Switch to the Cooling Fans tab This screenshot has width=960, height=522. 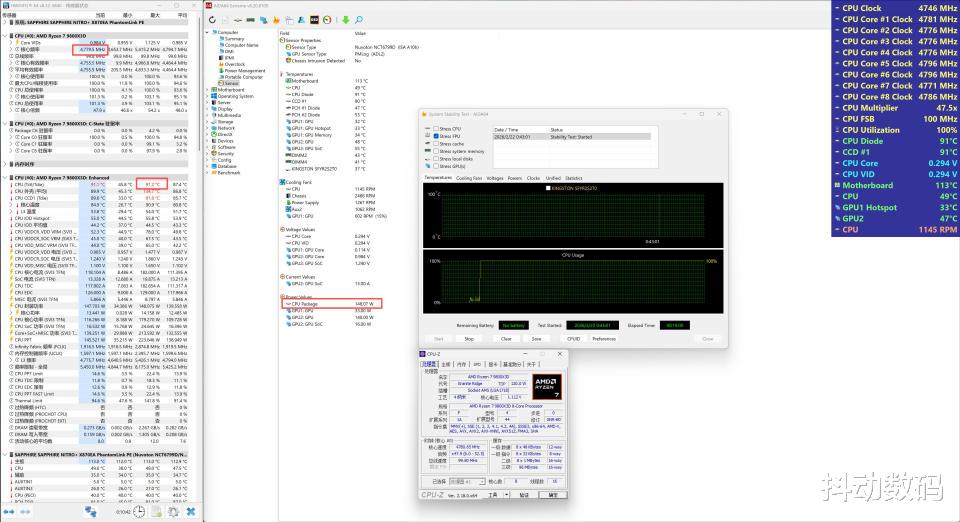[468, 178]
